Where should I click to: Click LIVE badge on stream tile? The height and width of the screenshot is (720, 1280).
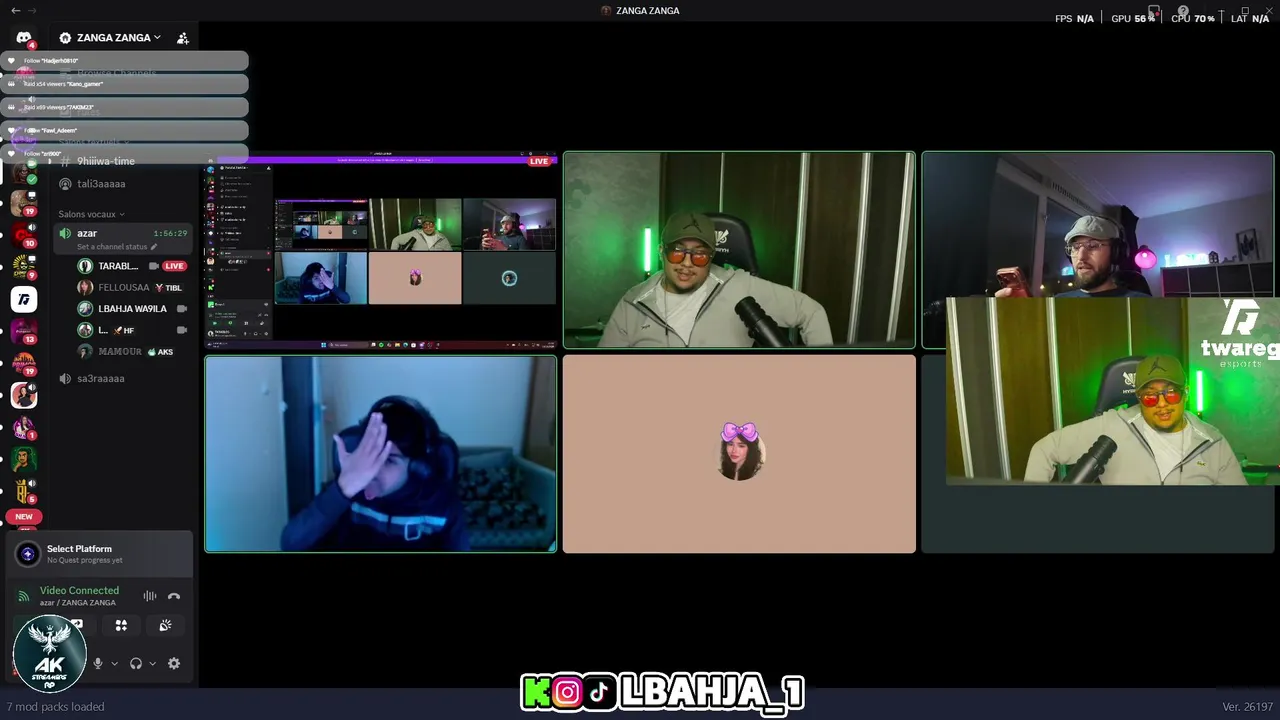pos(539,161)
